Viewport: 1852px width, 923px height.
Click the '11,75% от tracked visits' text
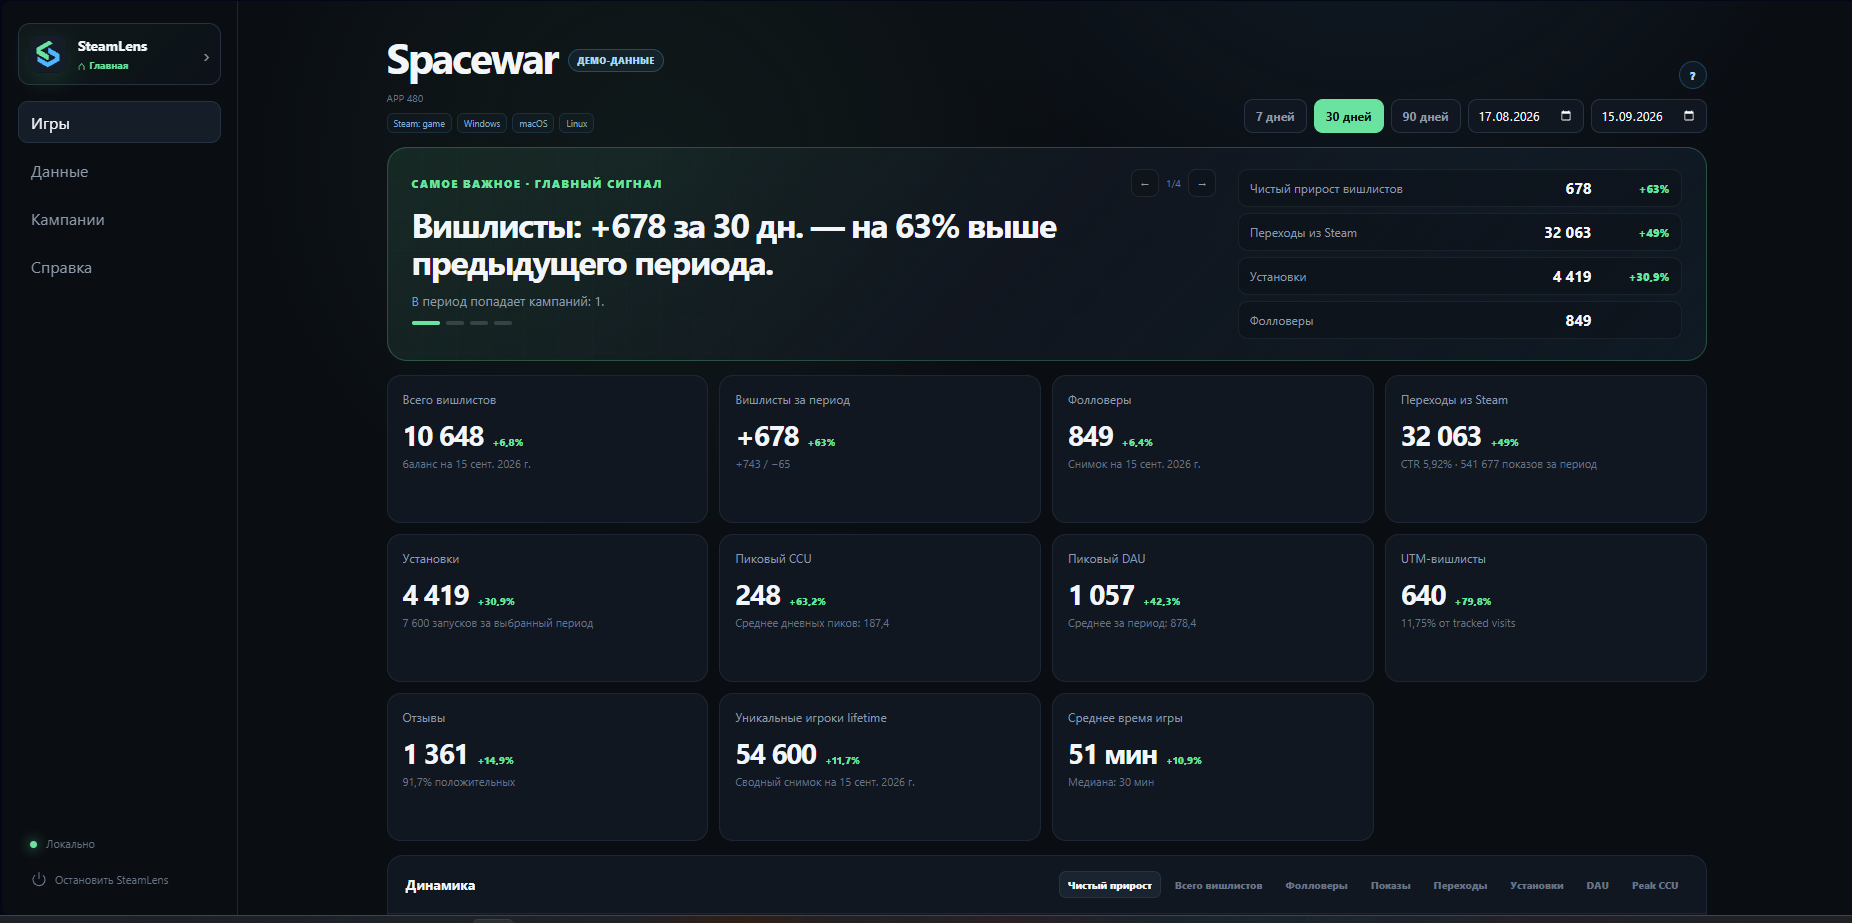click(x=1458, y=623)
